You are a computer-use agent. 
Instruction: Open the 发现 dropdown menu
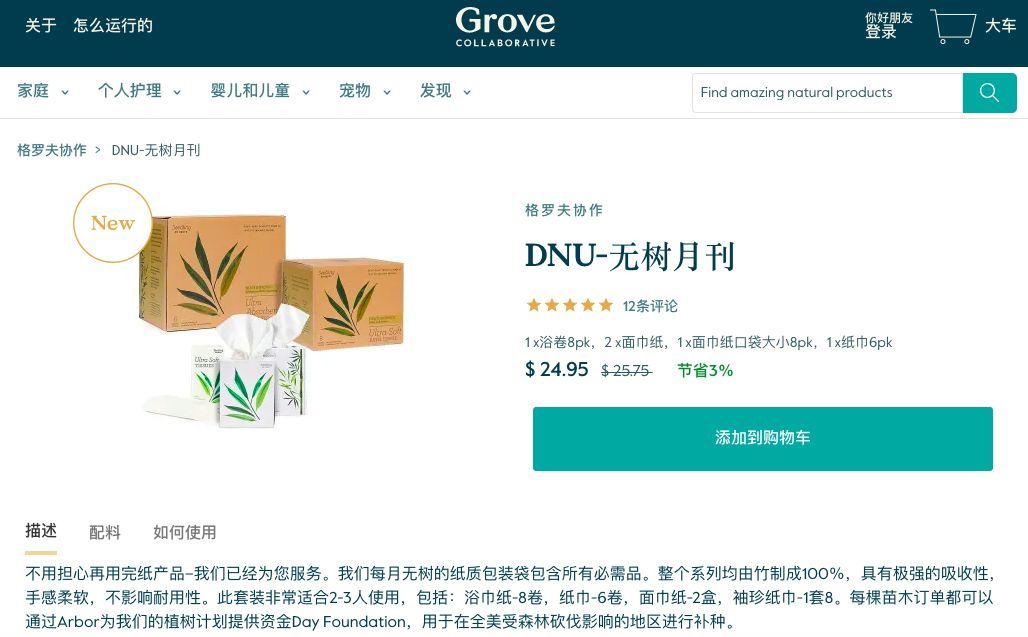coord(445,91)
